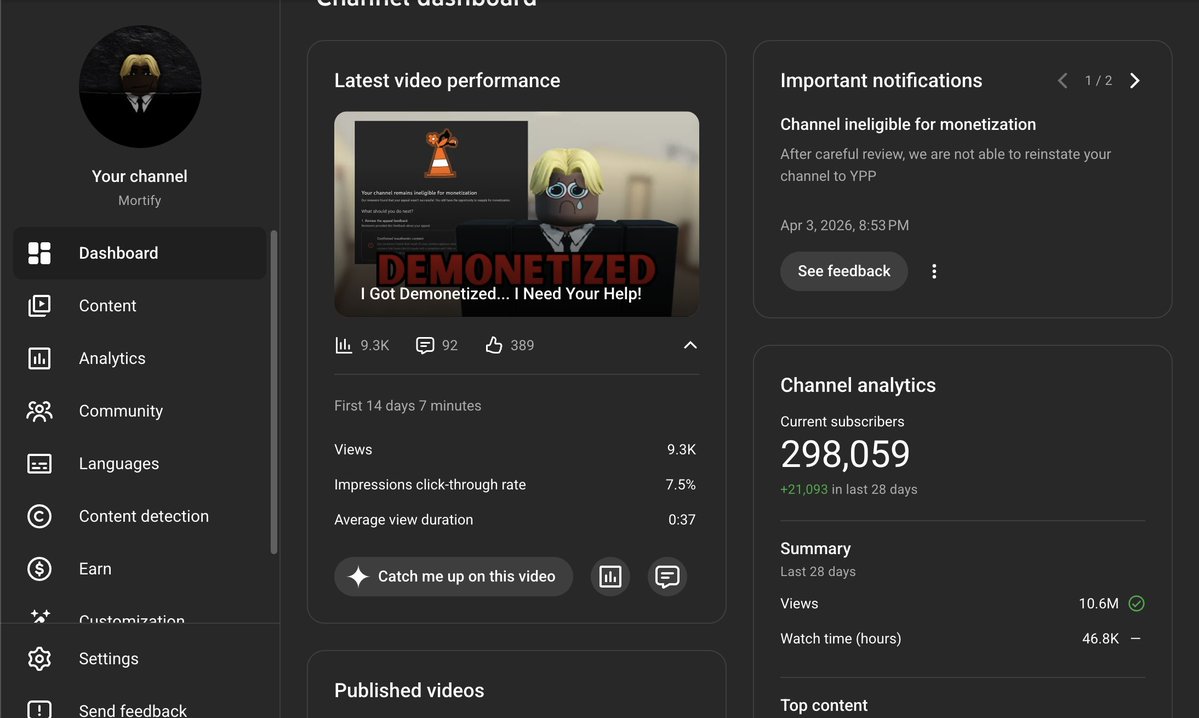Click 'Channel ineligible for monetization' heading
This screenshot has width=1199, height=718.
[x=908, y=125]
